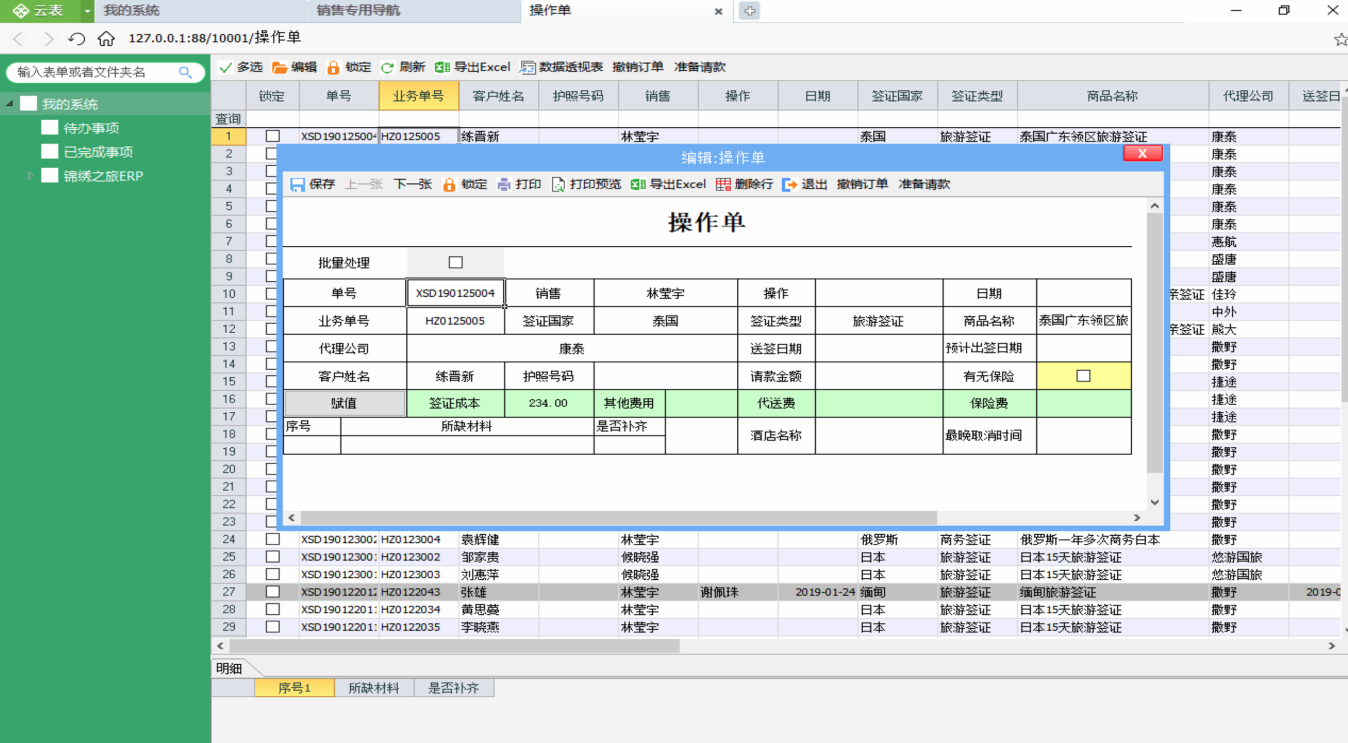The height and width of the screenshot is (743, 1348).
Task: Click dialog horizontal scrollbar right arrow
Action: point(1137,518)
